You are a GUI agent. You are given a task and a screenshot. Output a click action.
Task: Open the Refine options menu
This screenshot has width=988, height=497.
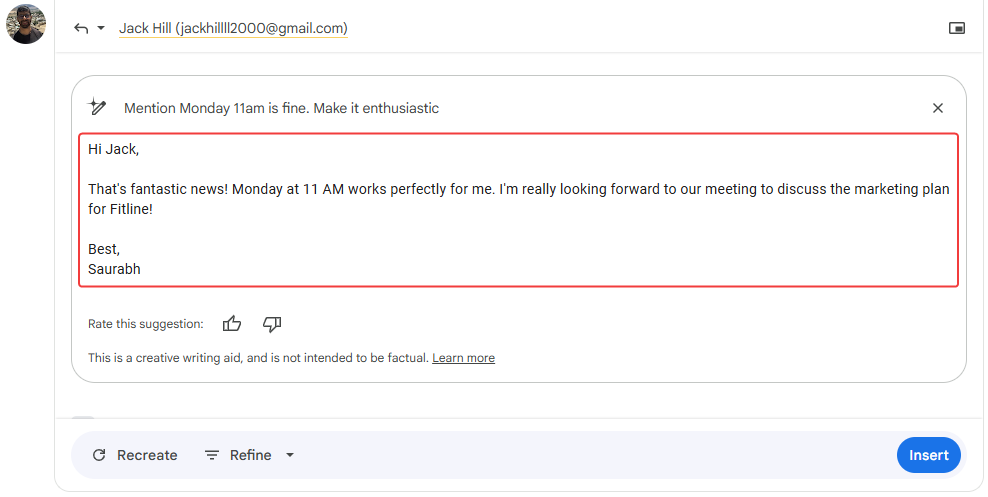[x=250, y=455]
